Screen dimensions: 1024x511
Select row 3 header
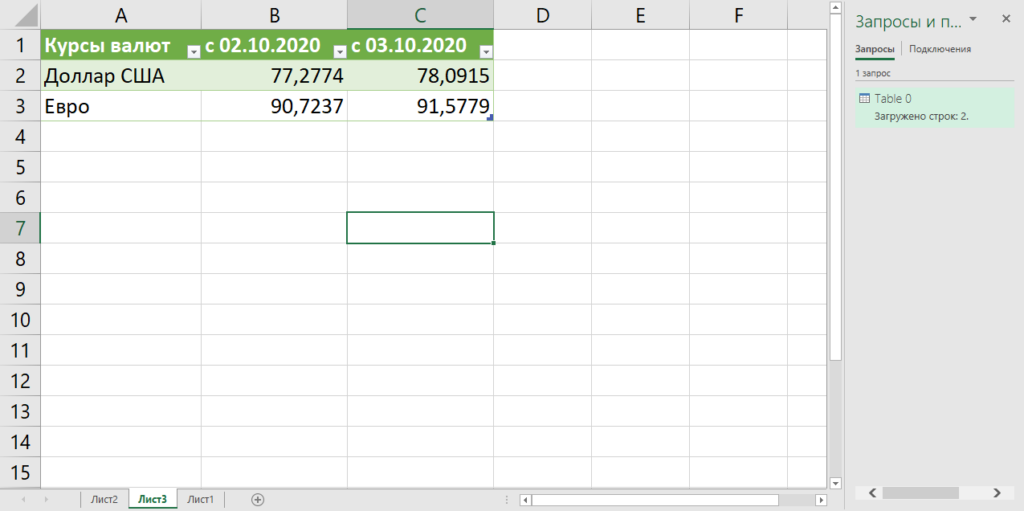[20, 106]
